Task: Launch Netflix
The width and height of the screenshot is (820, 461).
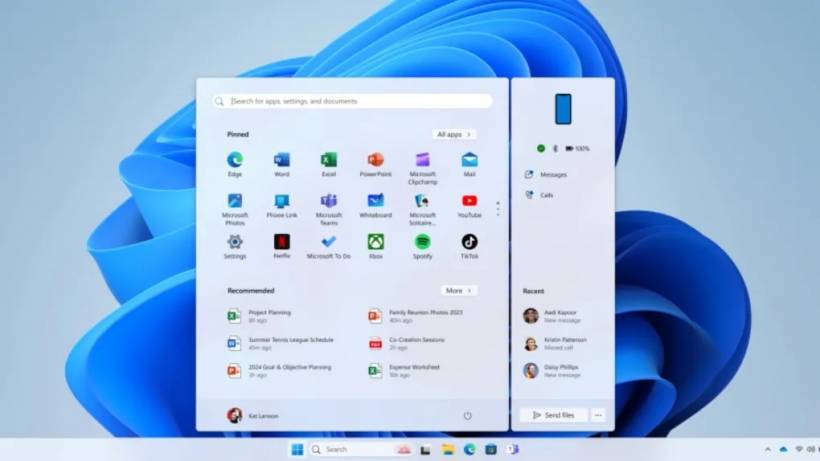Action: (281, 246)
